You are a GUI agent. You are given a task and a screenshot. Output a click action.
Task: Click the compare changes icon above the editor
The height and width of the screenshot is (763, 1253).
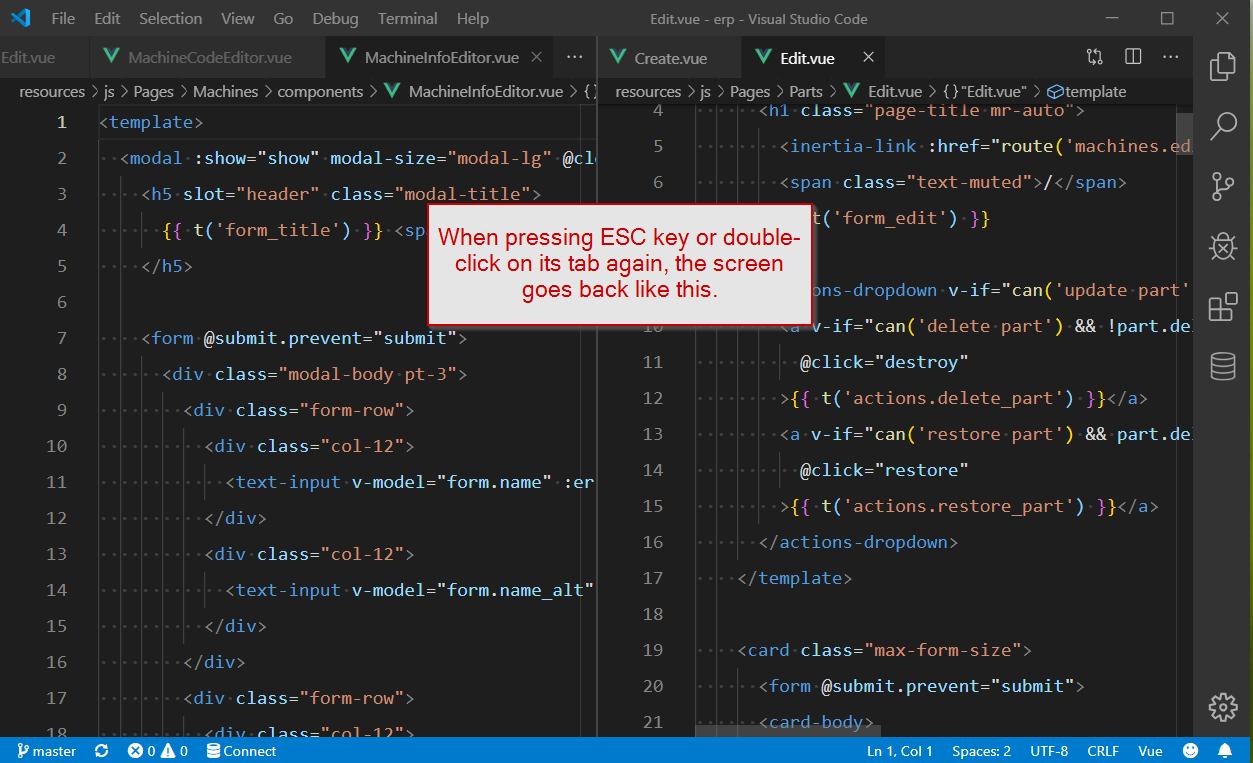(1094, 57)
